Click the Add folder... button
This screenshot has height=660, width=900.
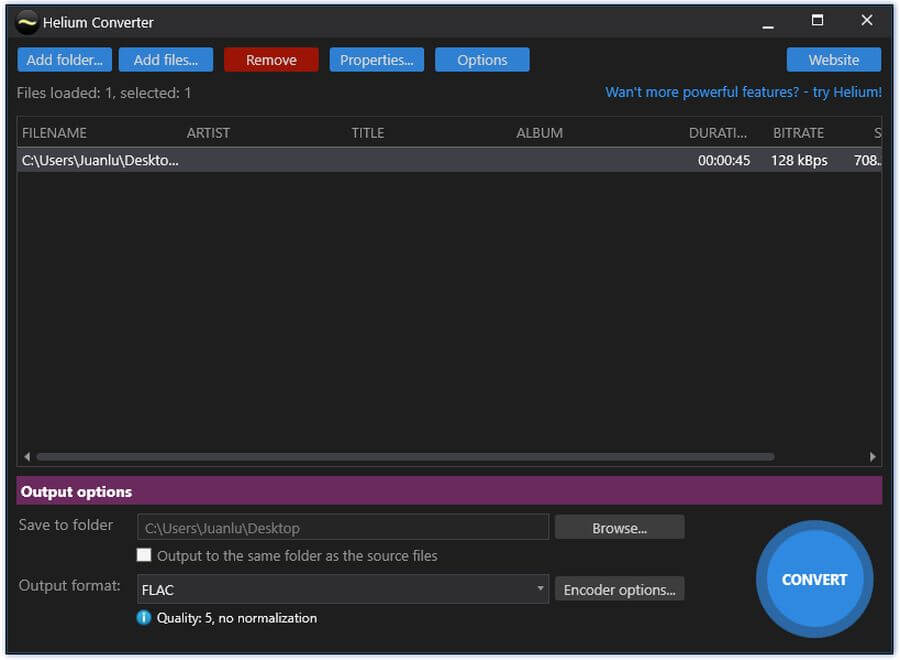click(x=65, y=60)
